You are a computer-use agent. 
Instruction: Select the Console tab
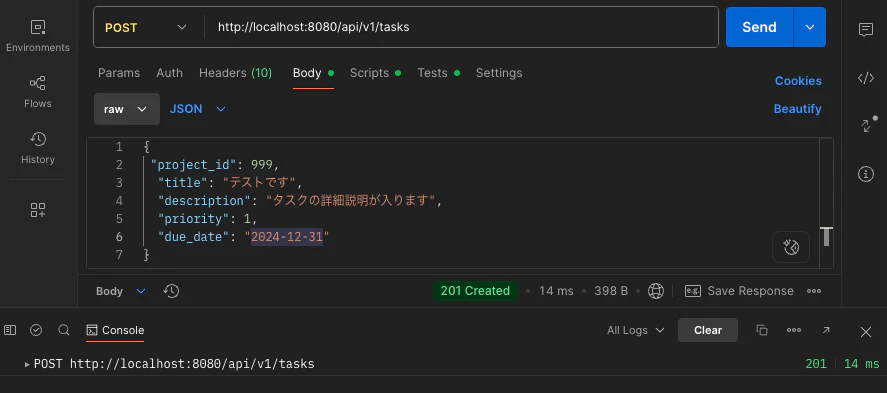(x=115, y=330)
